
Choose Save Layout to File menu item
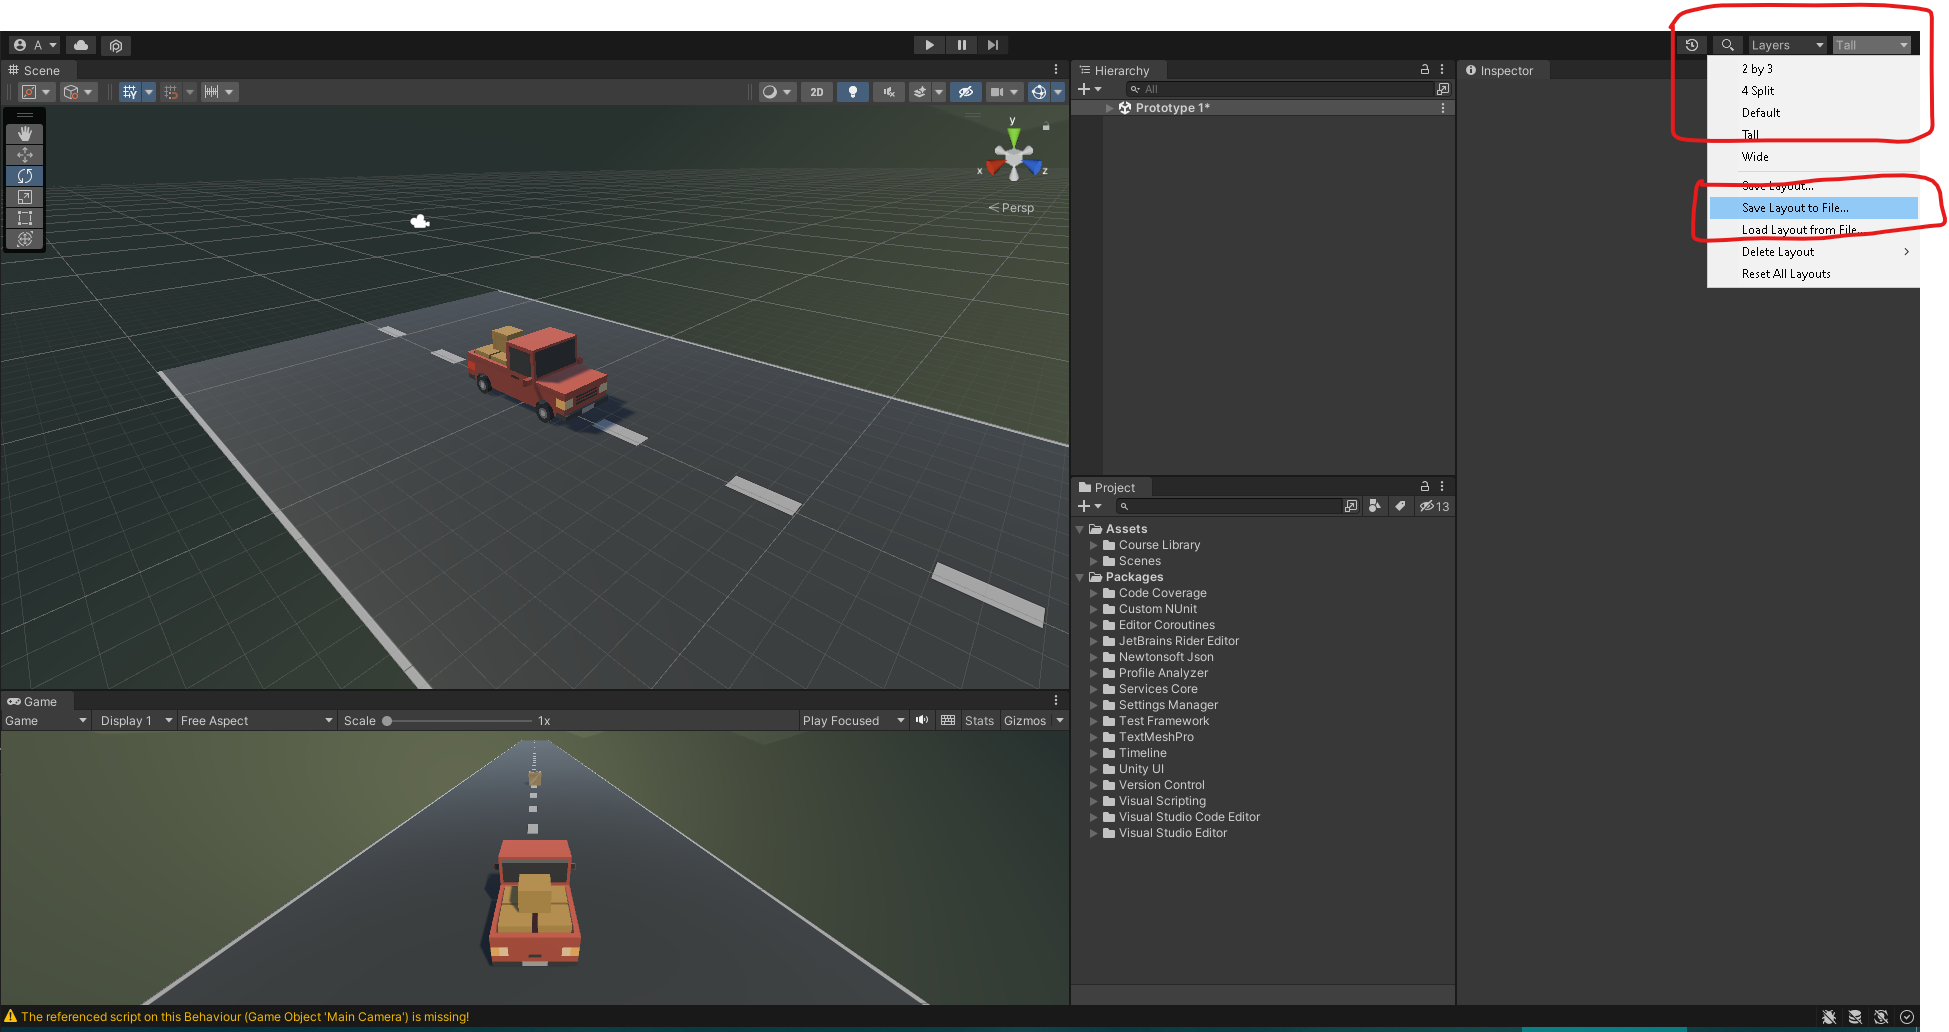[x=1795, y=208]
